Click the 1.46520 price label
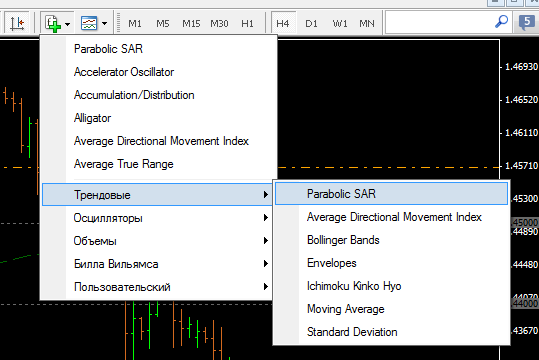This screenshot has width=539, height=360. point(521,100)
